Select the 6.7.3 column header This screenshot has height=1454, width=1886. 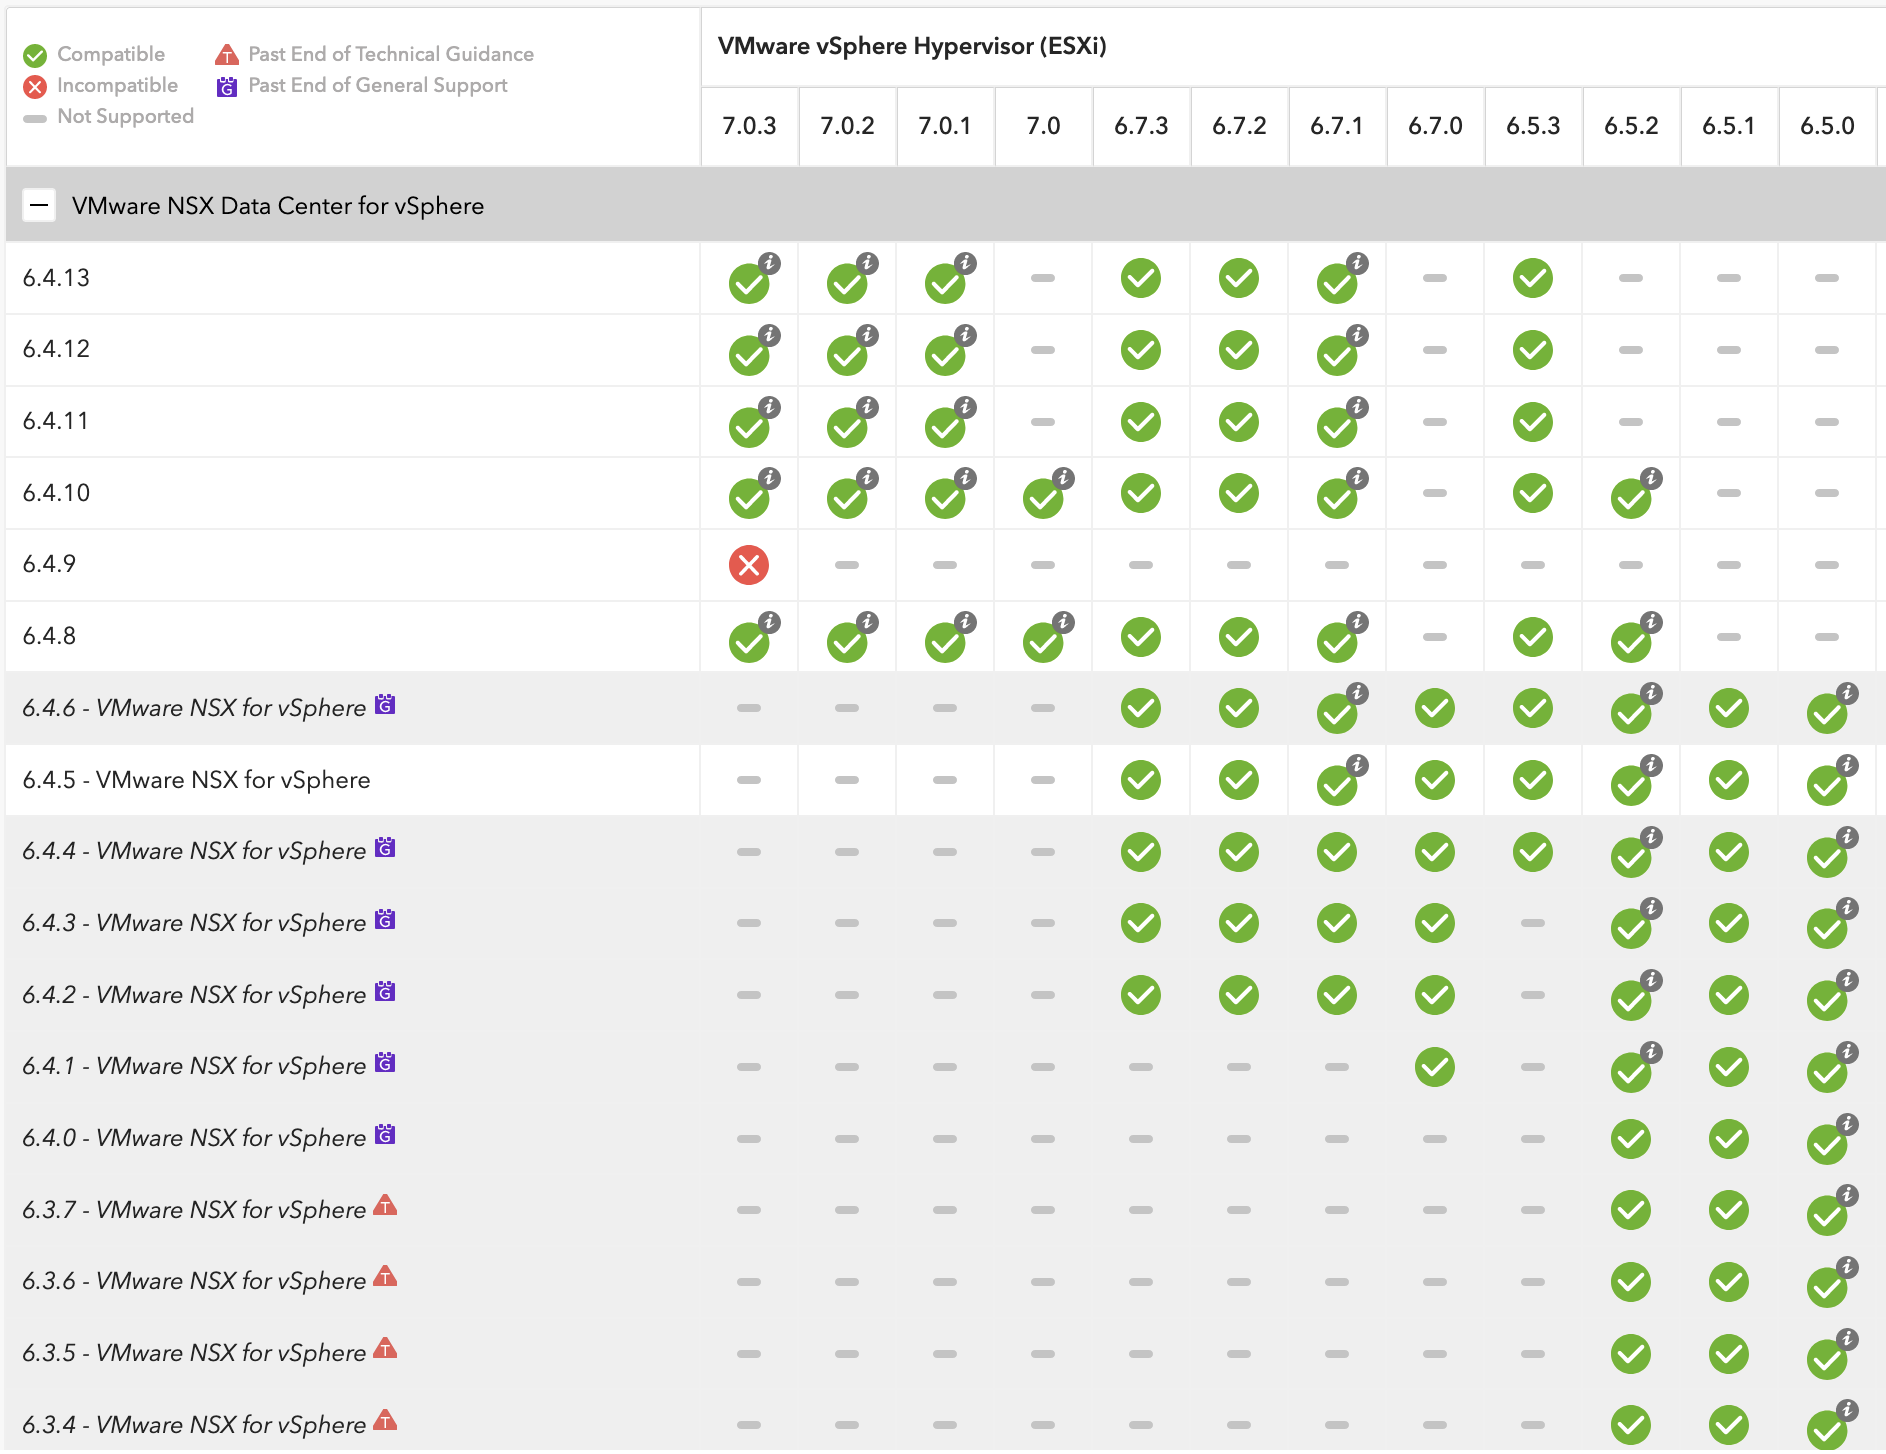coord(1141,126)
